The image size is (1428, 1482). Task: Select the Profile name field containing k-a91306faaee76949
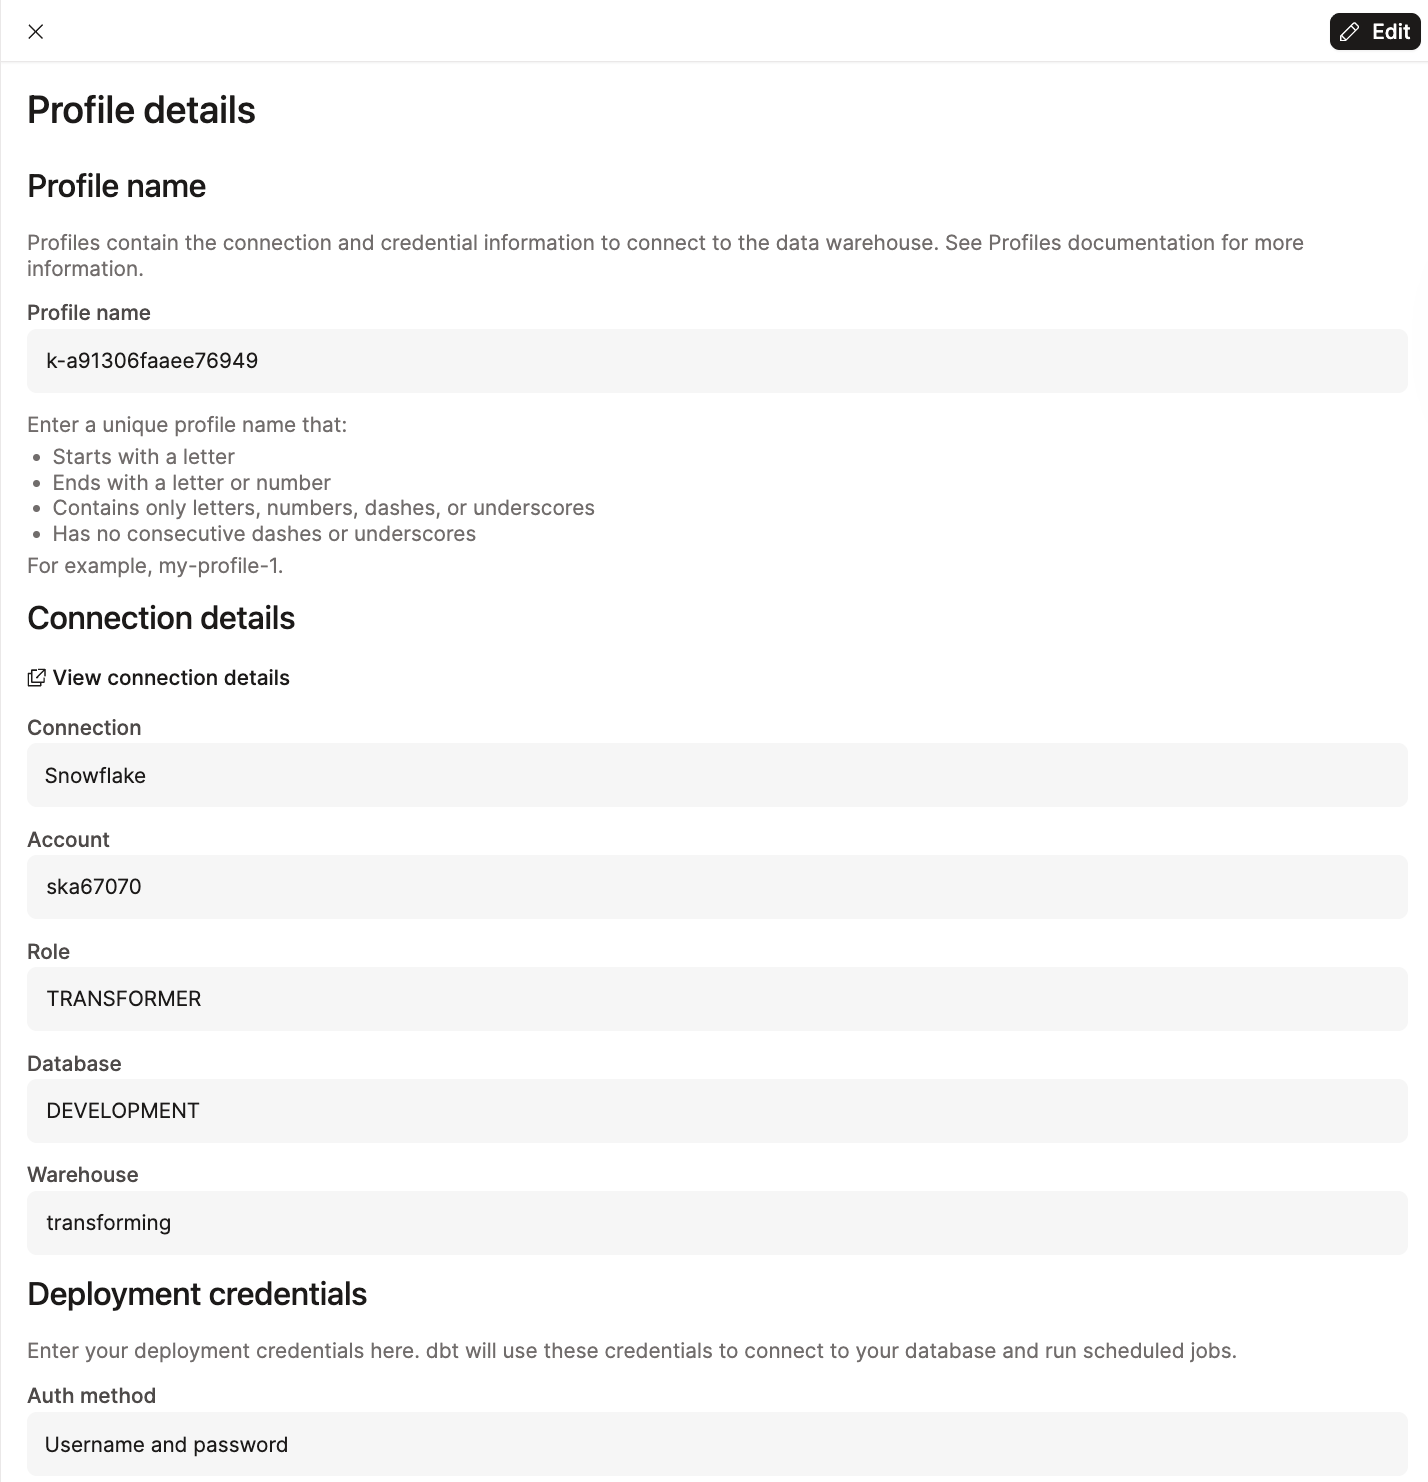coord(716,361)
